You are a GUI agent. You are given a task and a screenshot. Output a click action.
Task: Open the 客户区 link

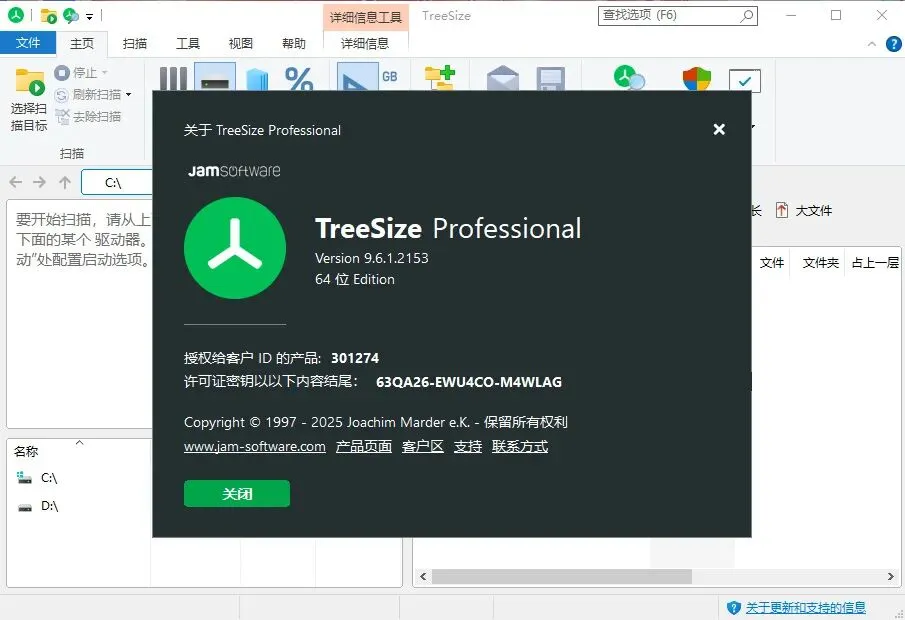coord(422,446)
